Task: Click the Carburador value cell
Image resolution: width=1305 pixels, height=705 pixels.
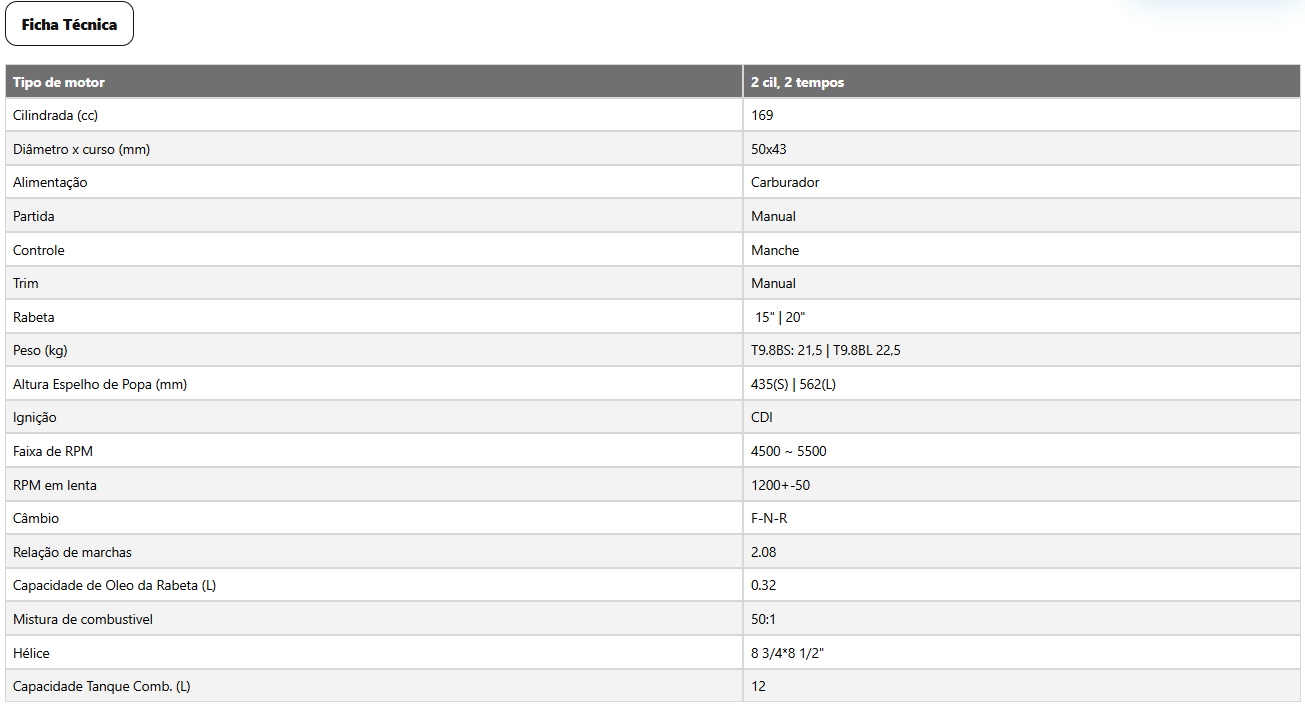Action: point(1022,182)
